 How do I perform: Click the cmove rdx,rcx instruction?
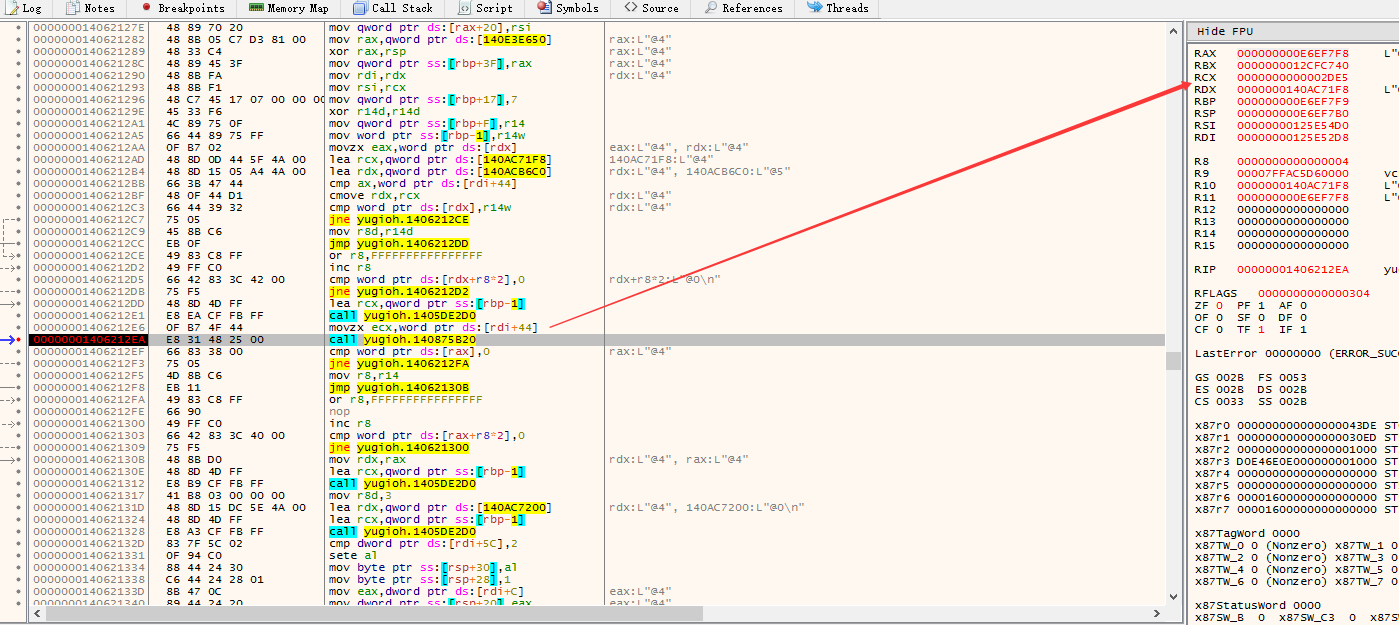371,195
